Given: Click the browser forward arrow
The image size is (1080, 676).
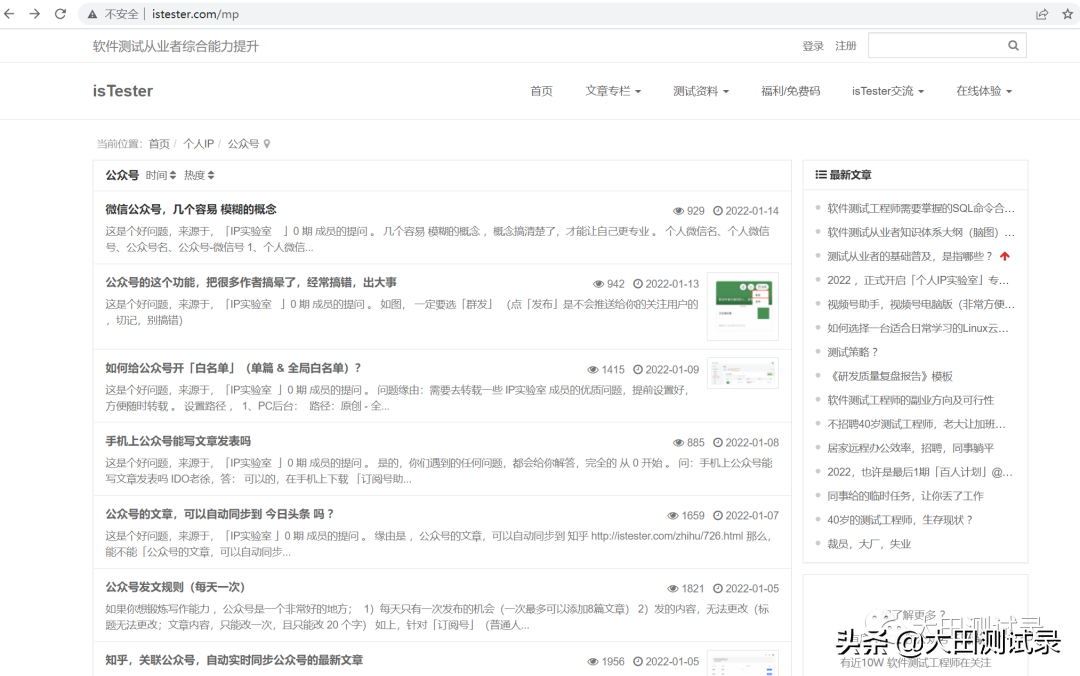Looking at the screenshot, I should tap(35, 14).
